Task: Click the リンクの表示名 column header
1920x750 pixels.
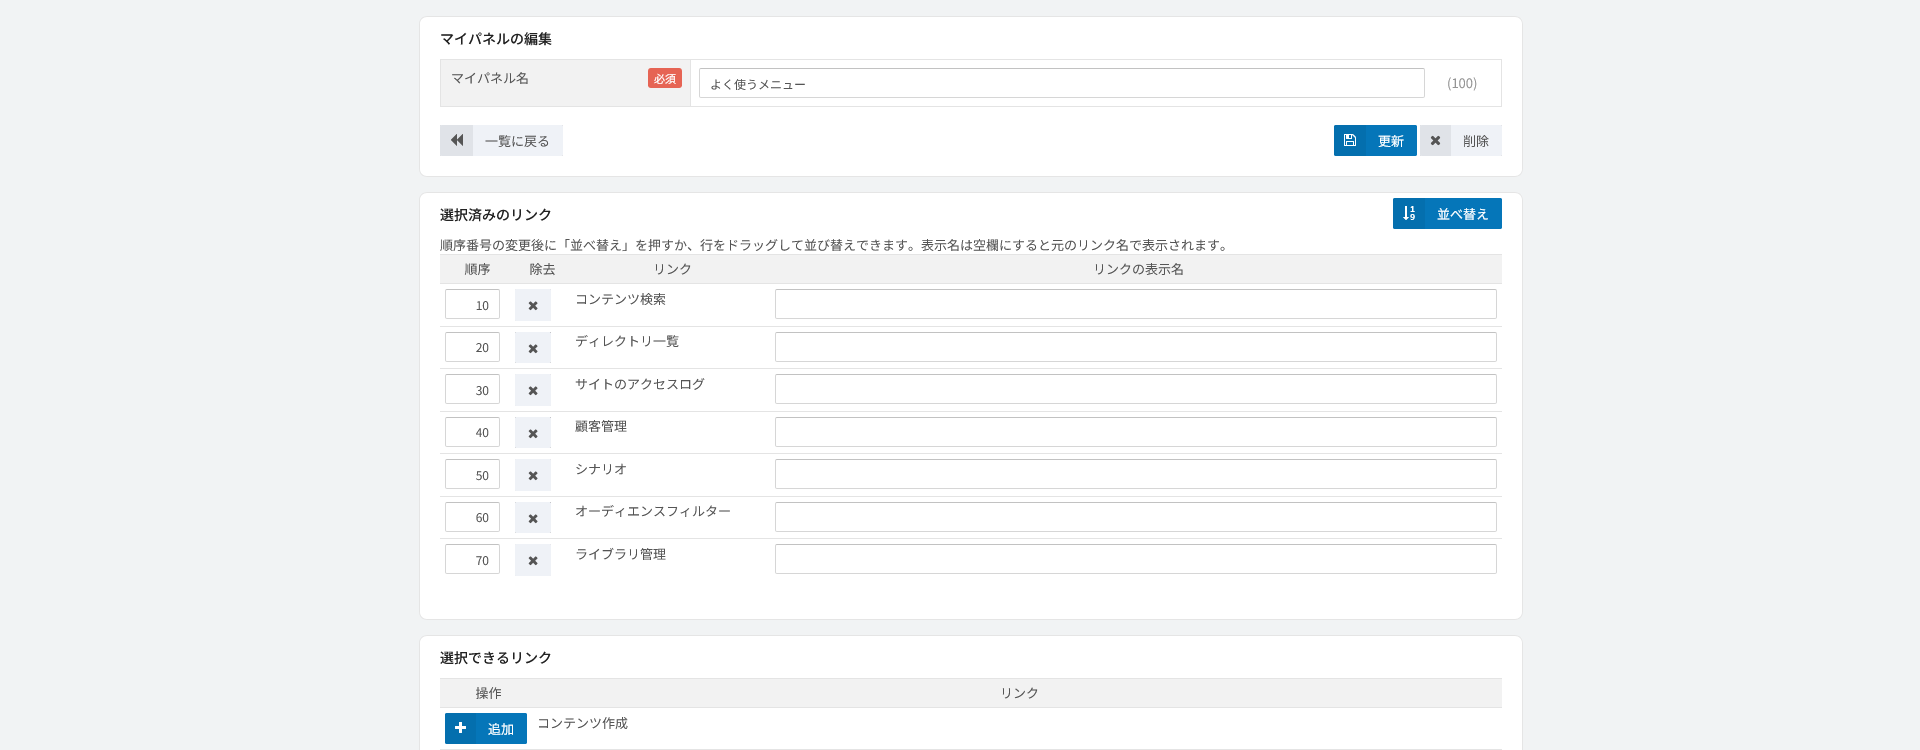Action: [1138, 269]
